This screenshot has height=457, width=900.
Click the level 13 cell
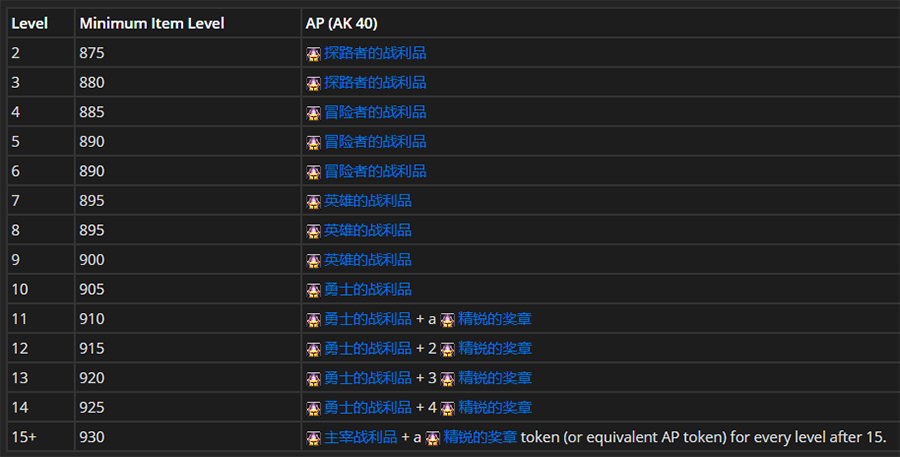(x=40, y=378)
